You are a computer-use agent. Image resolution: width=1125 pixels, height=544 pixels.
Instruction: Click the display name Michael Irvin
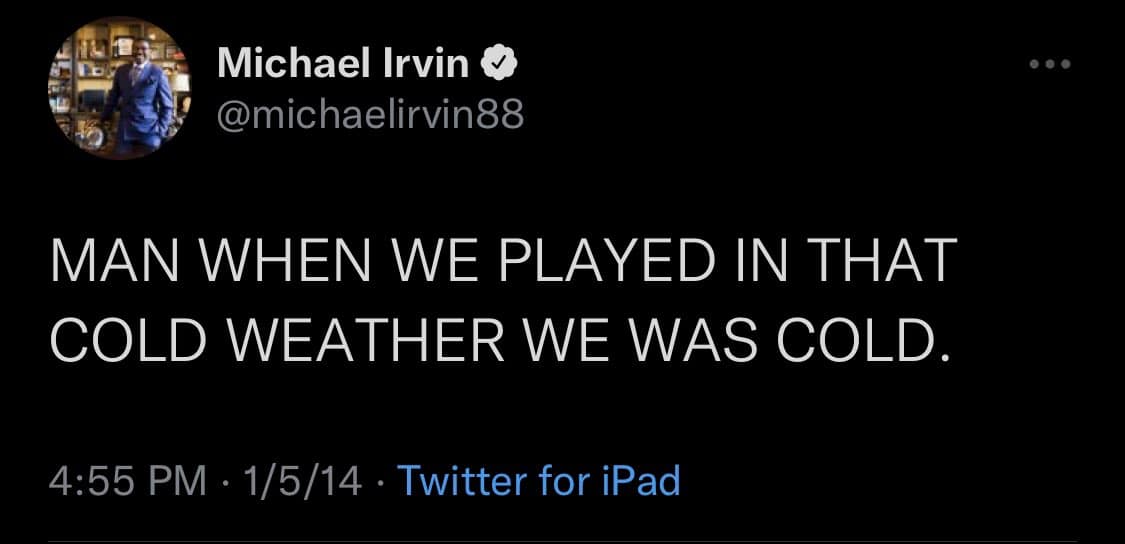point(343,65)
